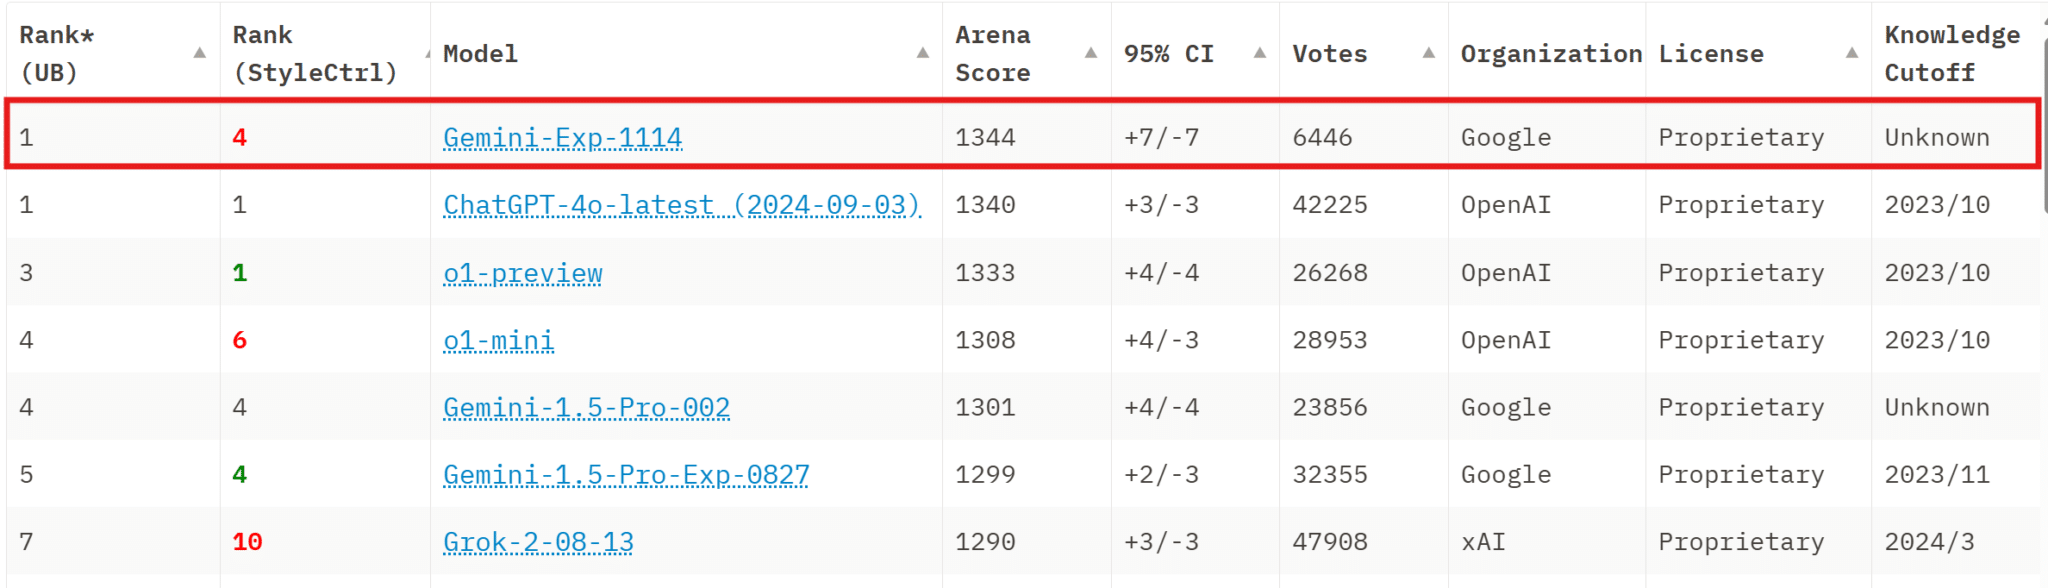The image size is (2048, 588).
Task: Open the Gemini-Exp-1114 model link
Action: point(562,138)
